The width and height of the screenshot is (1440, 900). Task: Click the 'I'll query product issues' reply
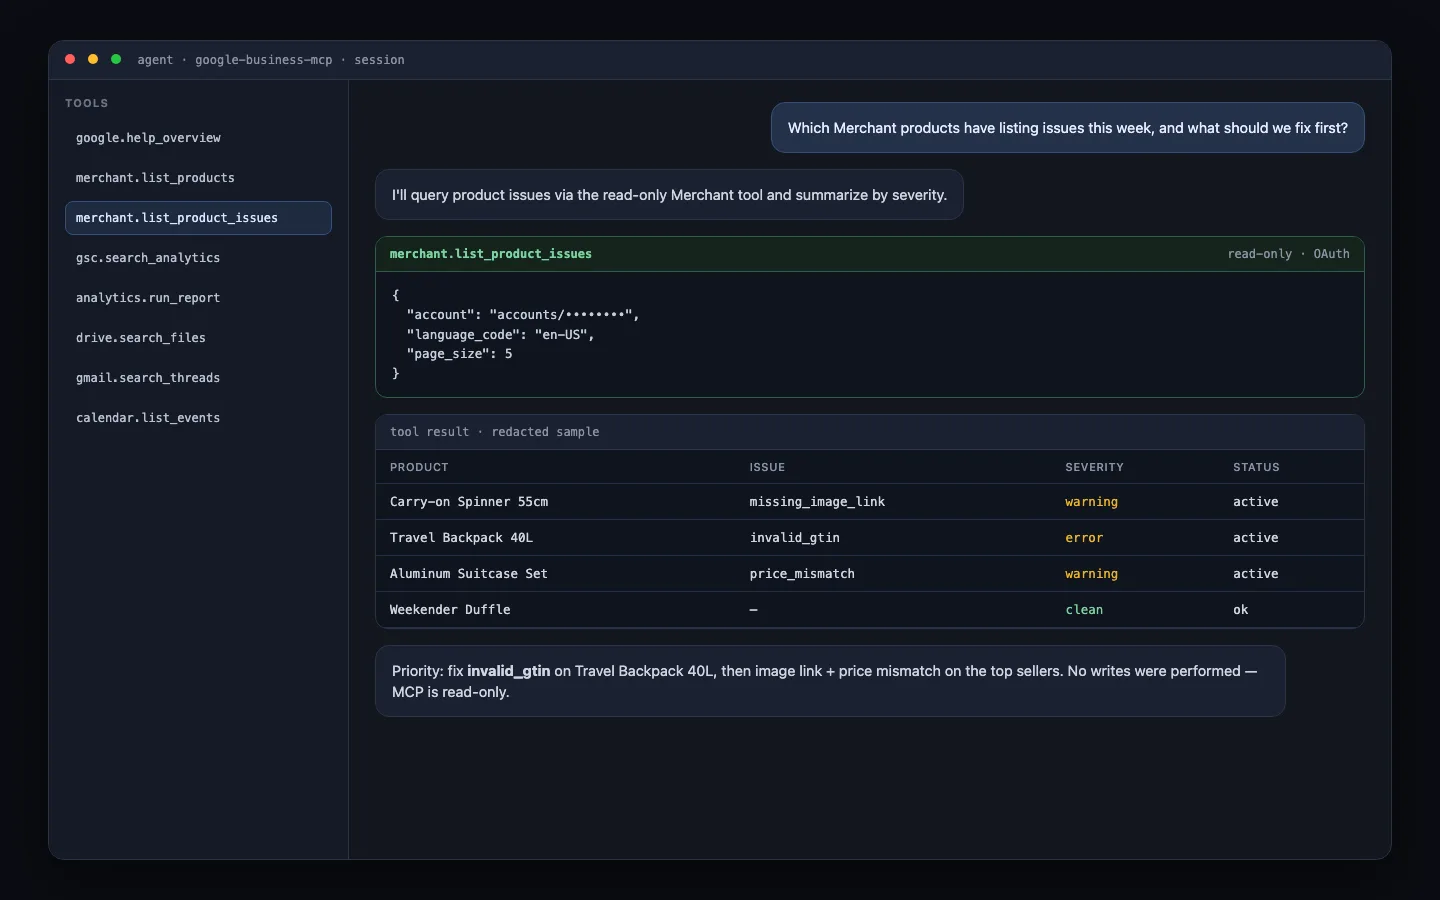(669, 195)
